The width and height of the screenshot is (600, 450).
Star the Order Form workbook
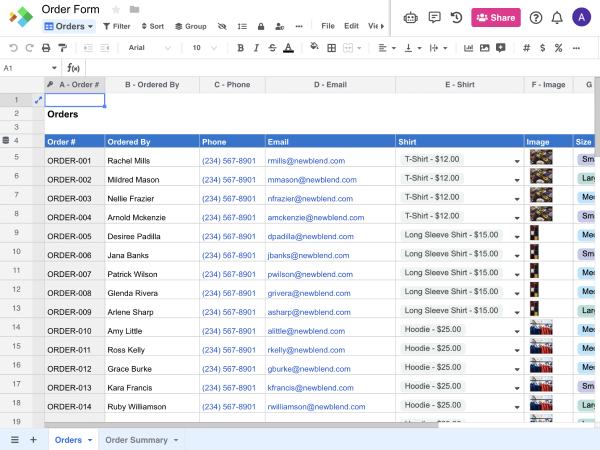pos(116,9)
